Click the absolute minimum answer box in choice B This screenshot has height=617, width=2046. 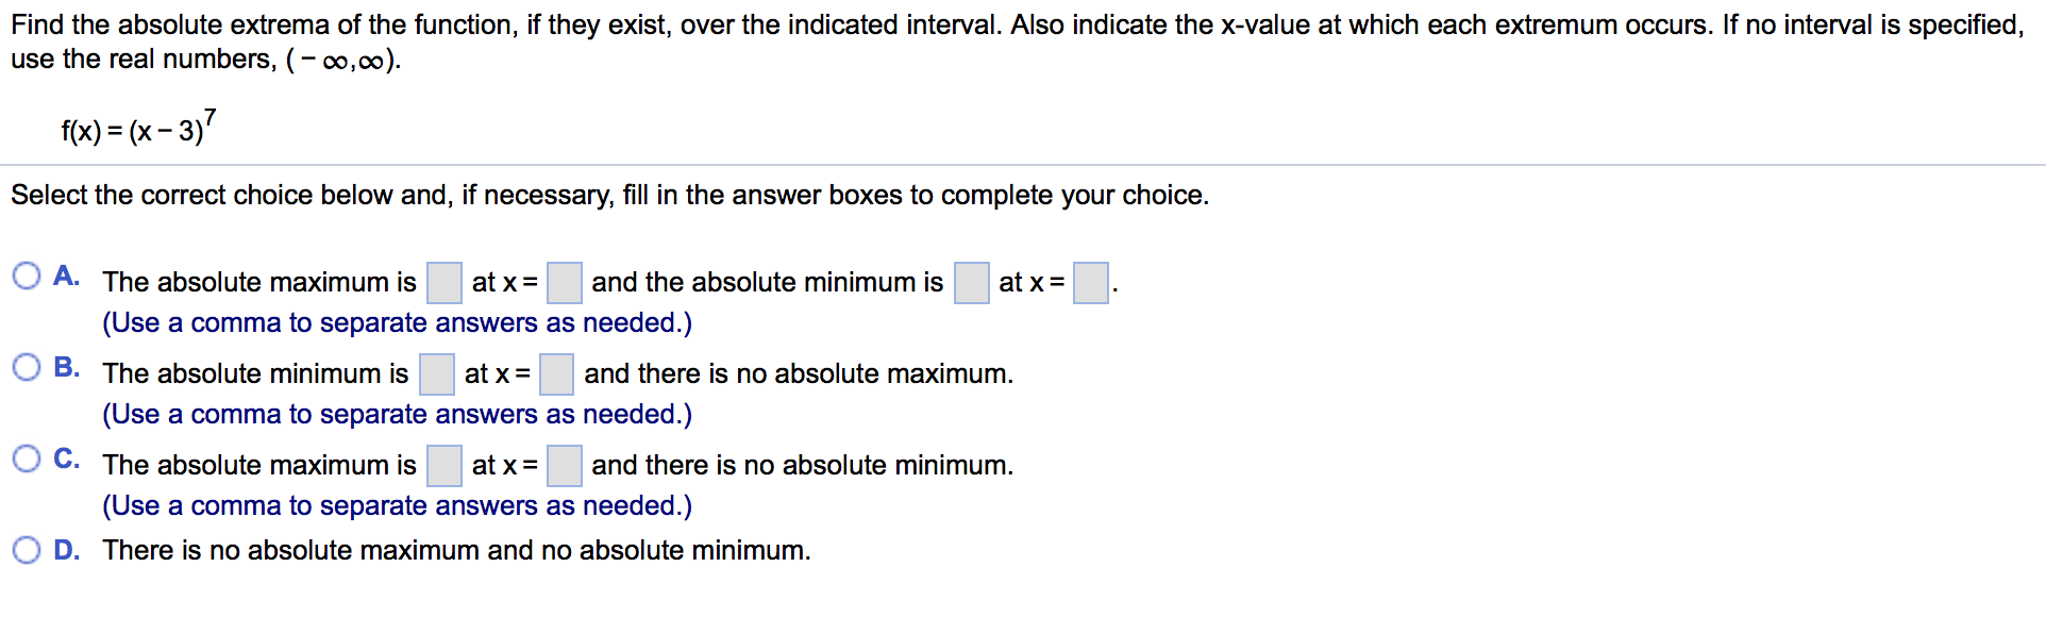pyautogui.click(x=436, y=375)
